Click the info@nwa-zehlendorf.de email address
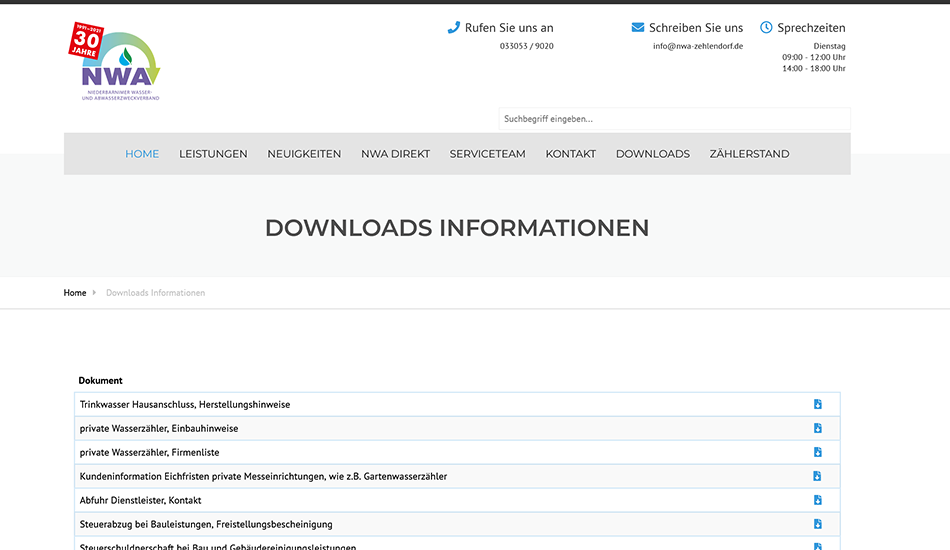 click(697, 46)
